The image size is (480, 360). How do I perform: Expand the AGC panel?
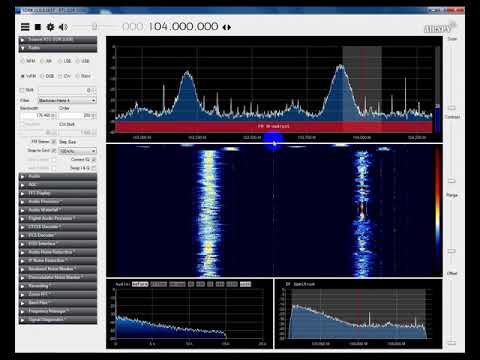(x=58, y=185)
